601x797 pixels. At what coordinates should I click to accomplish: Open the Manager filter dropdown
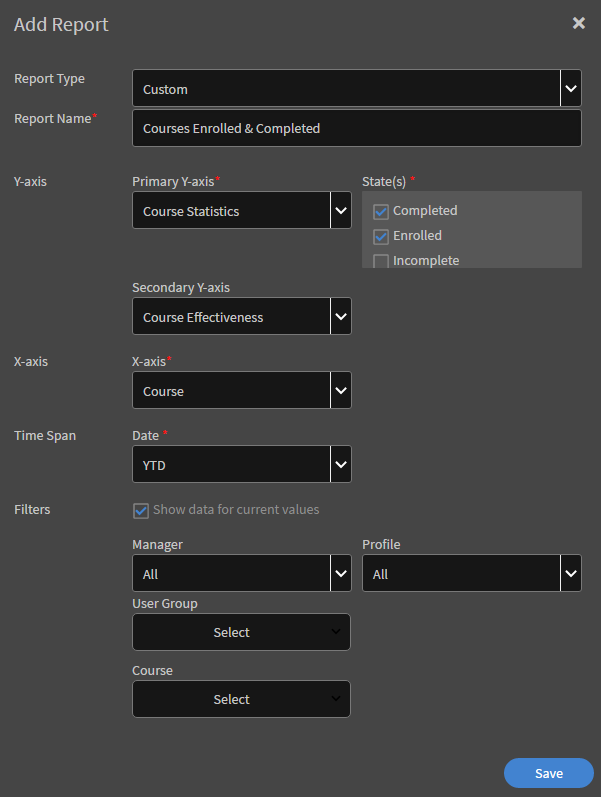341,574
